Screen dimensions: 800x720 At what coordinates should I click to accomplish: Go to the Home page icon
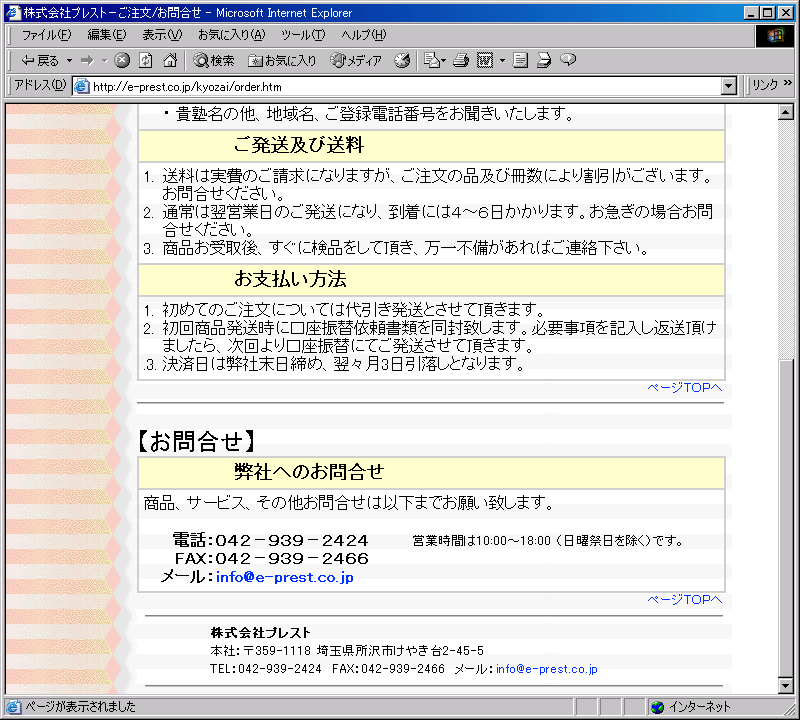pos(170,60)
